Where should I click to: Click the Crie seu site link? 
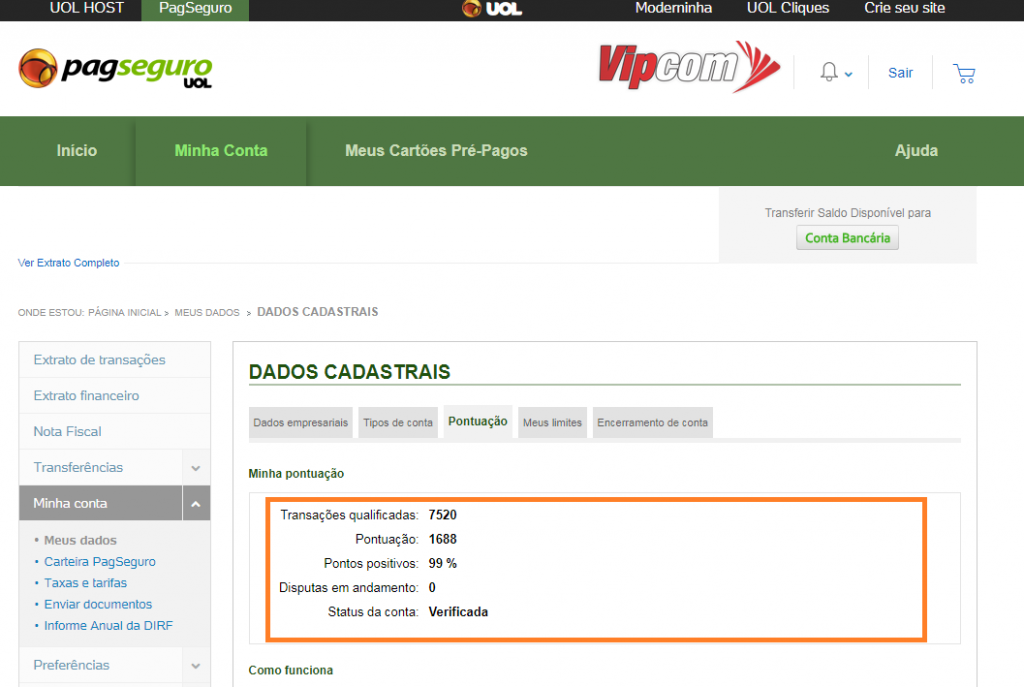[904, 8]
